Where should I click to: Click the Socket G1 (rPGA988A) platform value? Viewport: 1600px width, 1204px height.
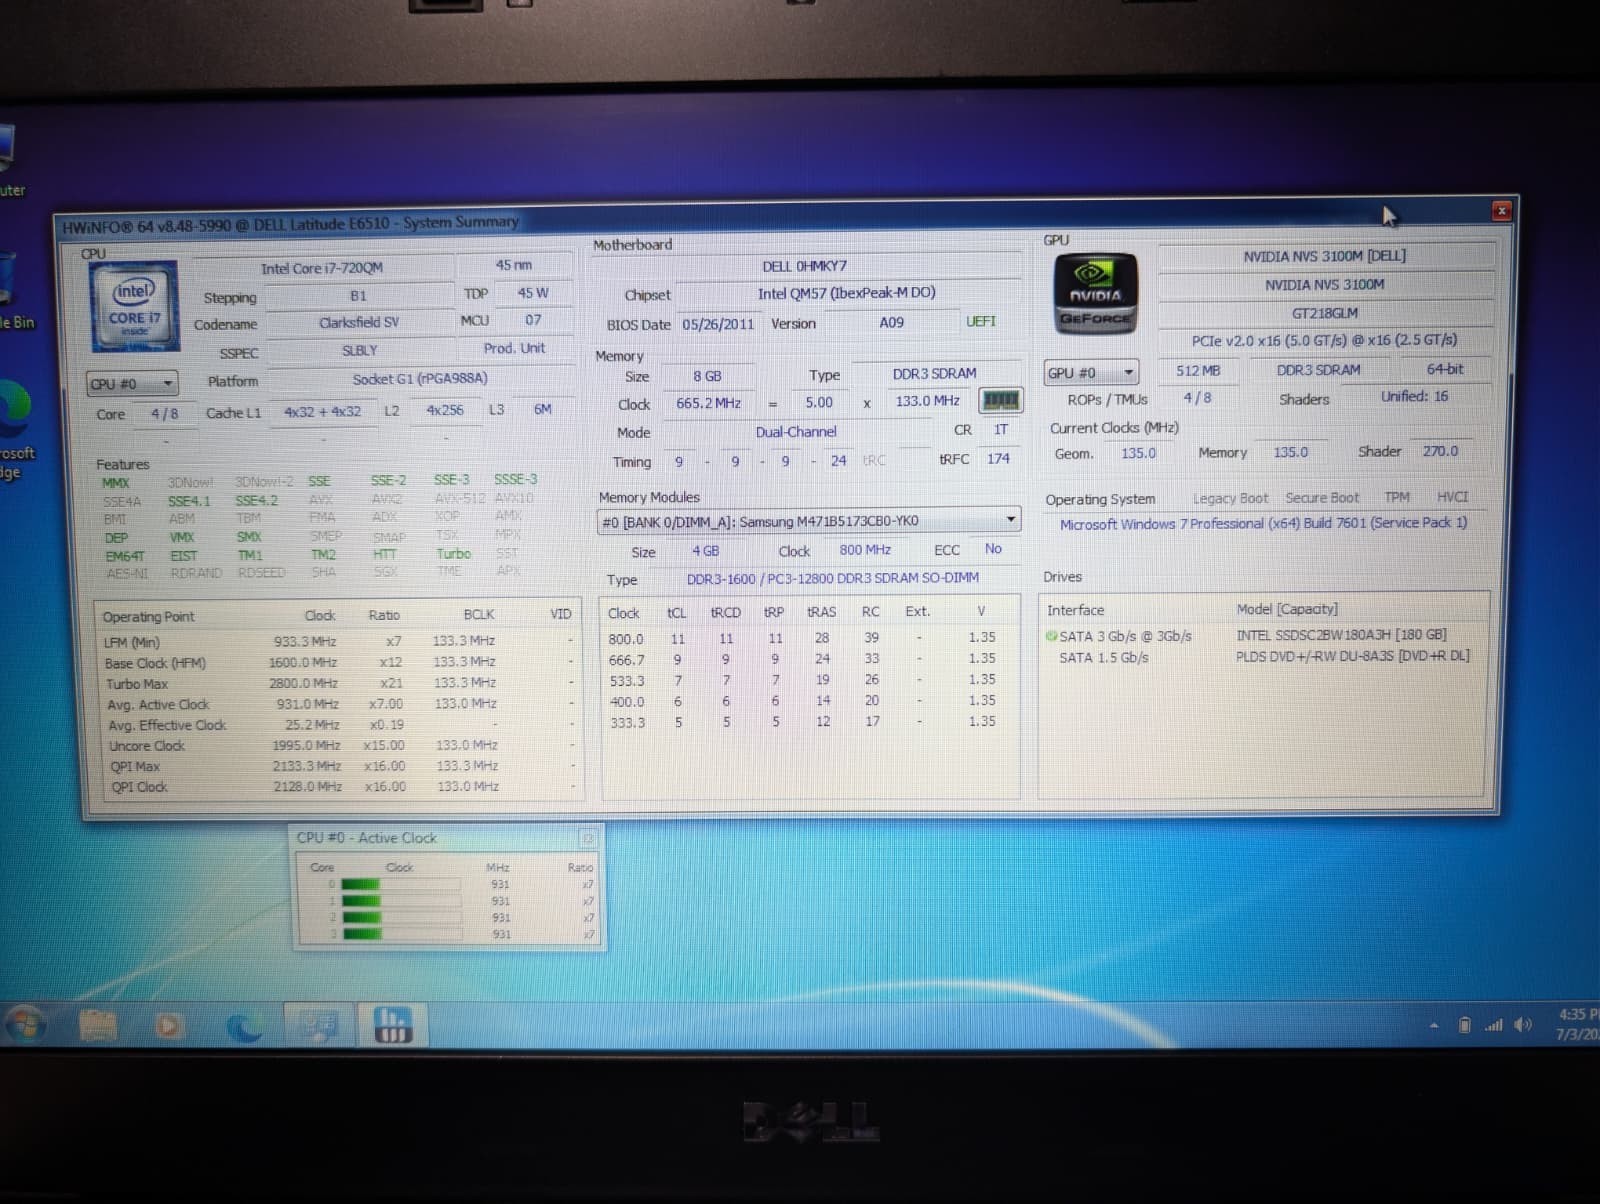(x=420, y=379)
